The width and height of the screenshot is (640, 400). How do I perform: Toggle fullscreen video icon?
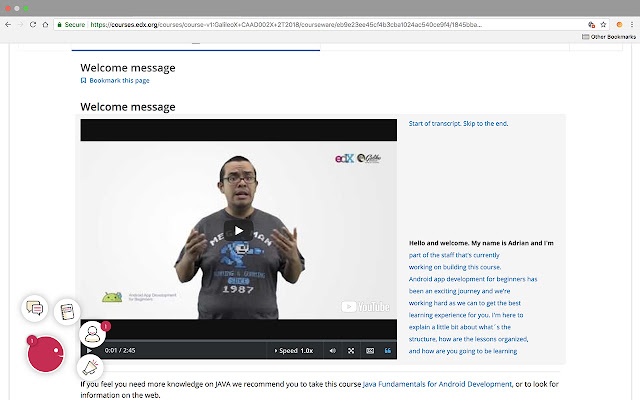pos(351,351)
